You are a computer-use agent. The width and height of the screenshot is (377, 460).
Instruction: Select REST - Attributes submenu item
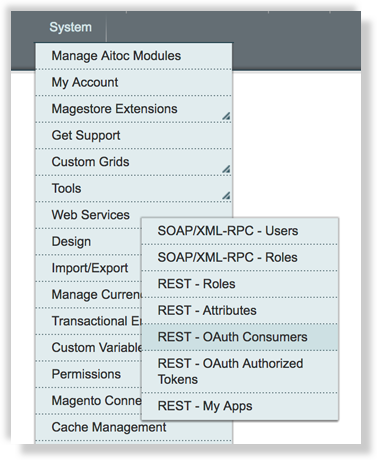point(240,311)
